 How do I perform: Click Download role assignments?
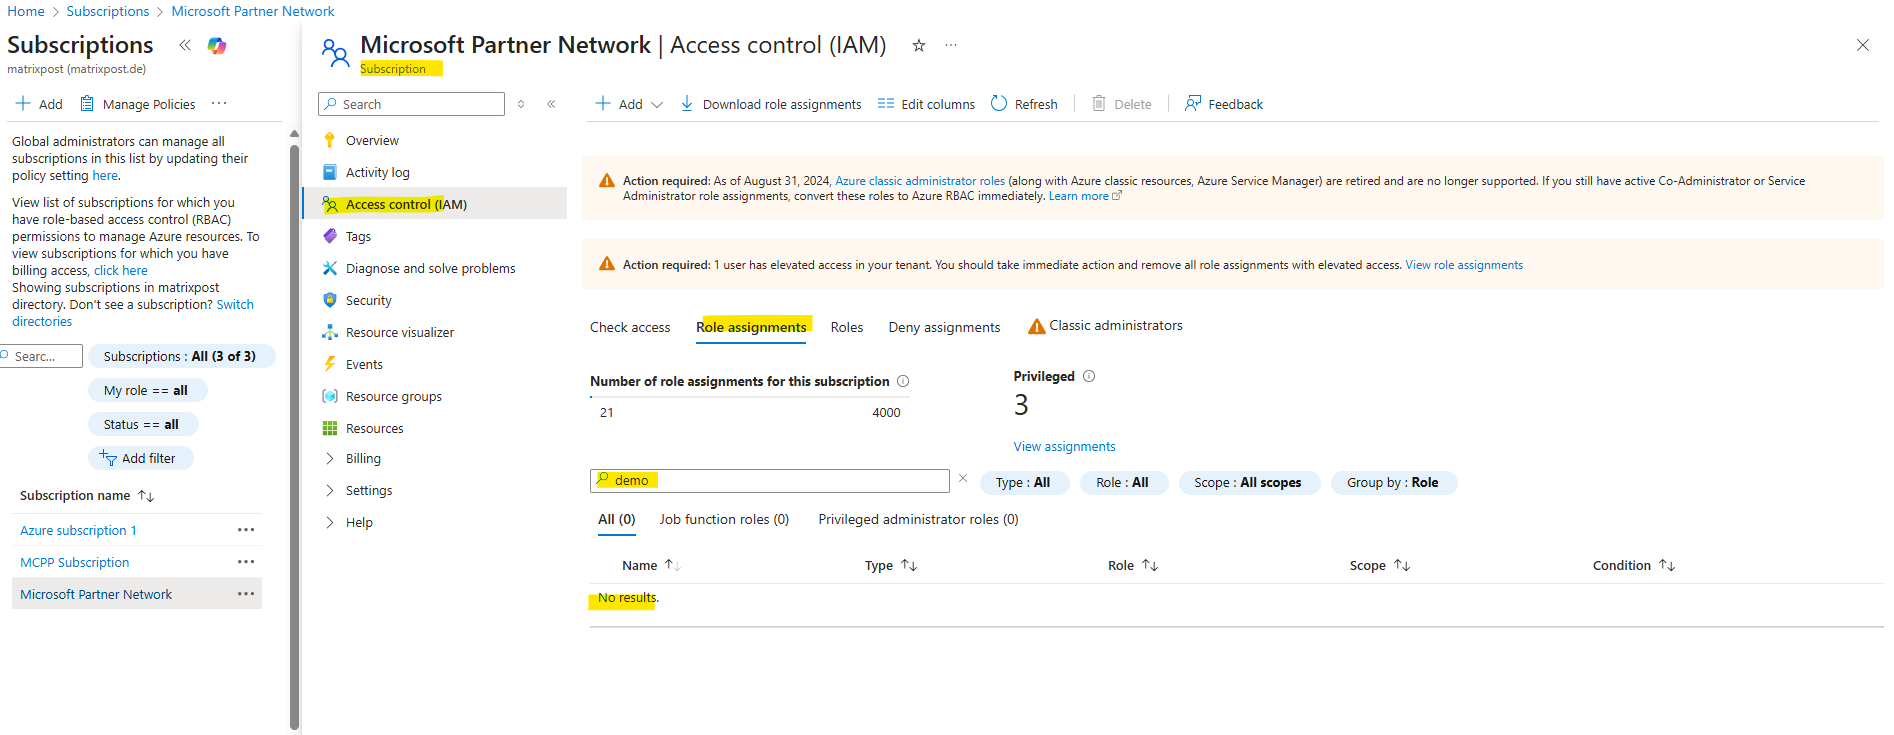[771, 104]
